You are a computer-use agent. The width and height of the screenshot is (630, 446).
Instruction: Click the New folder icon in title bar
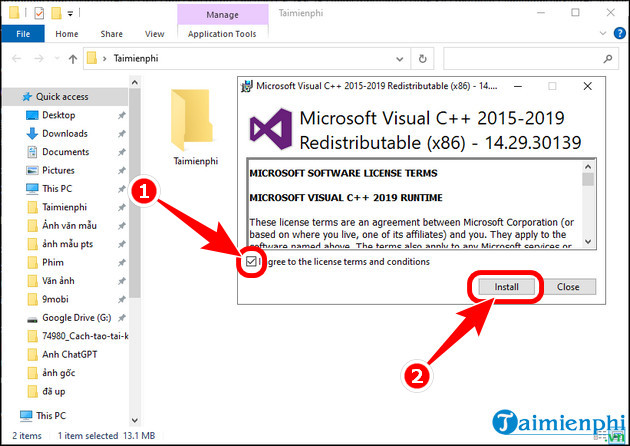point(57,13)
